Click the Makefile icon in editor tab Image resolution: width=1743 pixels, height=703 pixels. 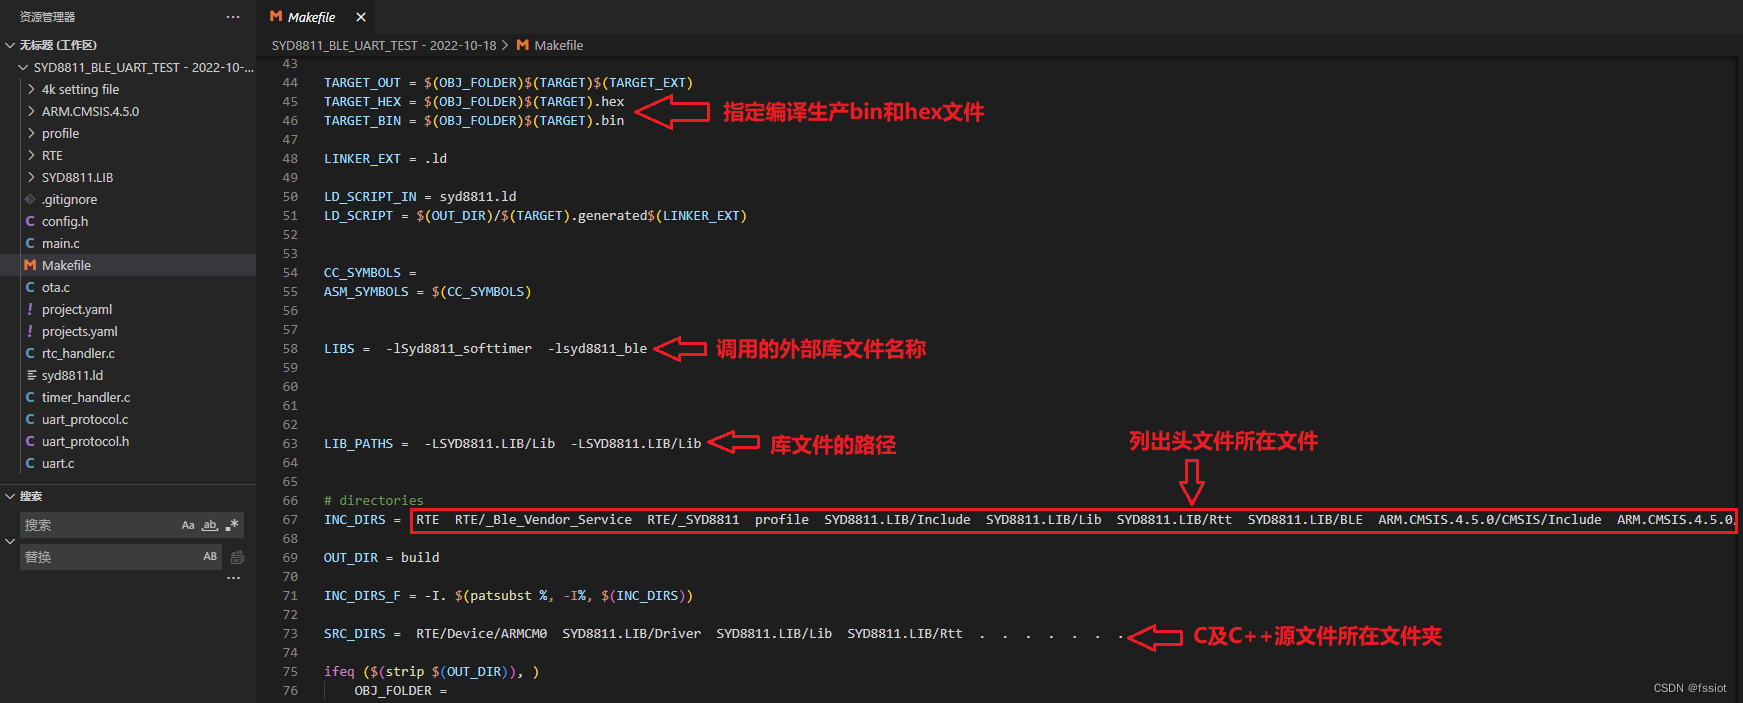coord(276,16)
